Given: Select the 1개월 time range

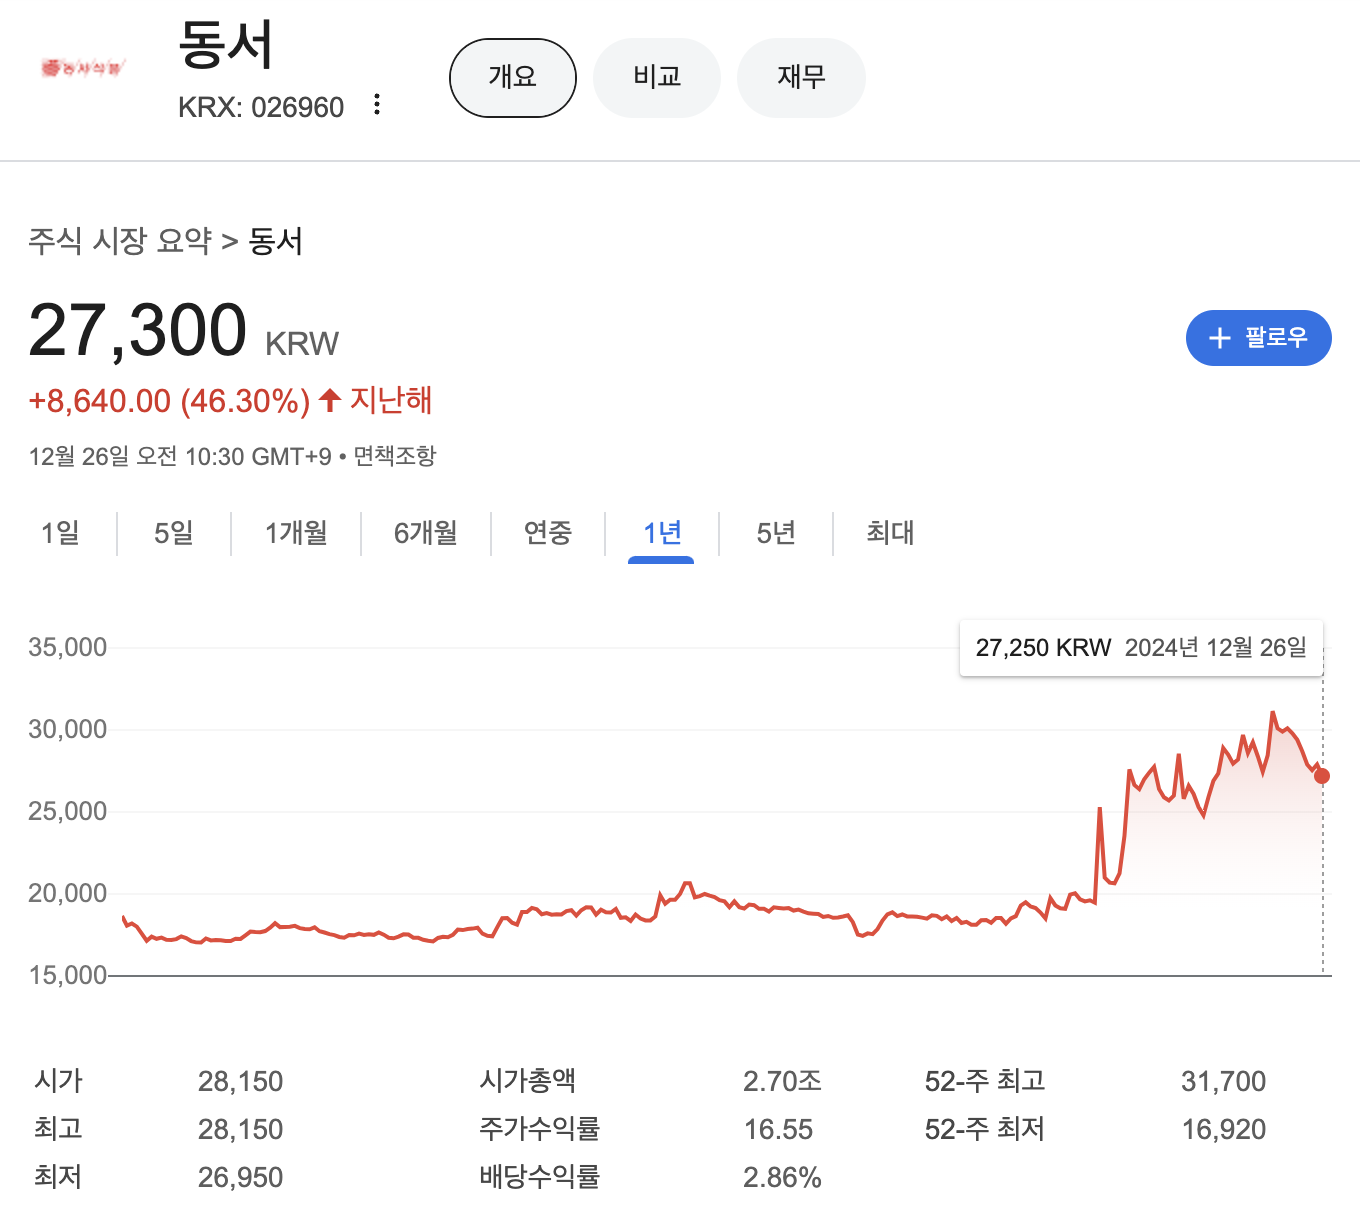Looking at the screenshot, I should coord(296,533).
